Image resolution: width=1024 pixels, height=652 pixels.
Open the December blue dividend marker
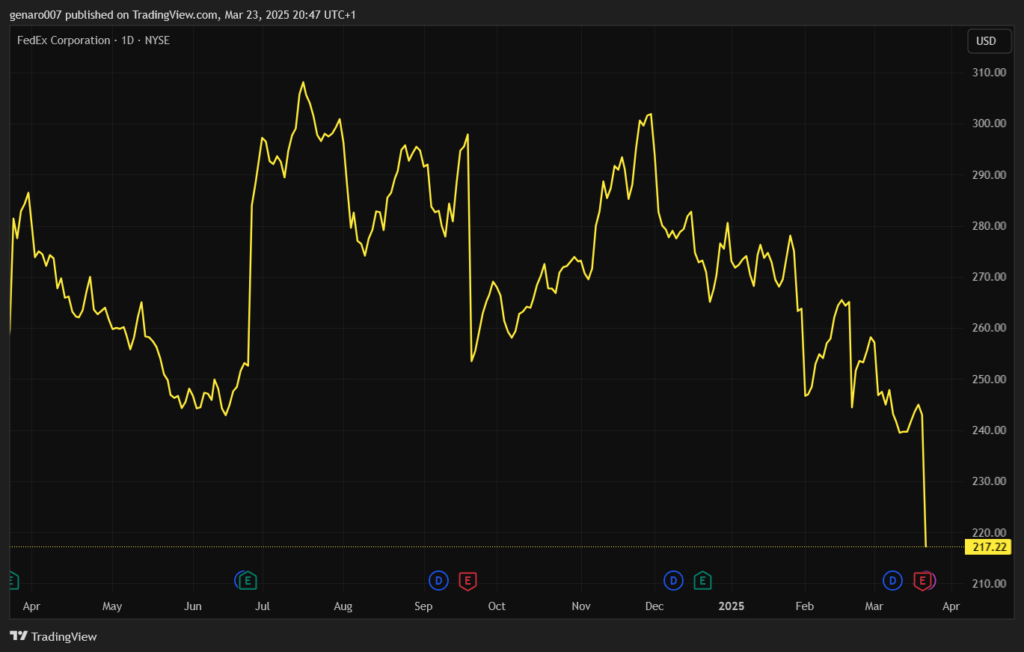(x=673, y=580)
